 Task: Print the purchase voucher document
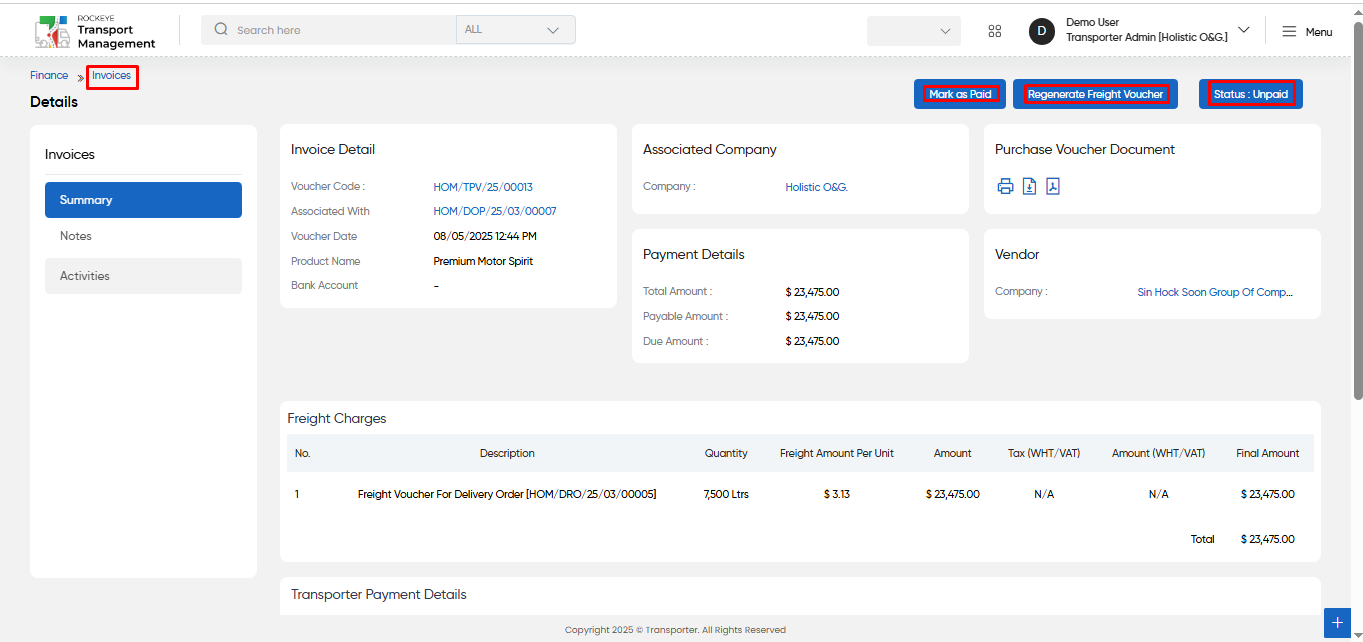[x=1005, y=186]
